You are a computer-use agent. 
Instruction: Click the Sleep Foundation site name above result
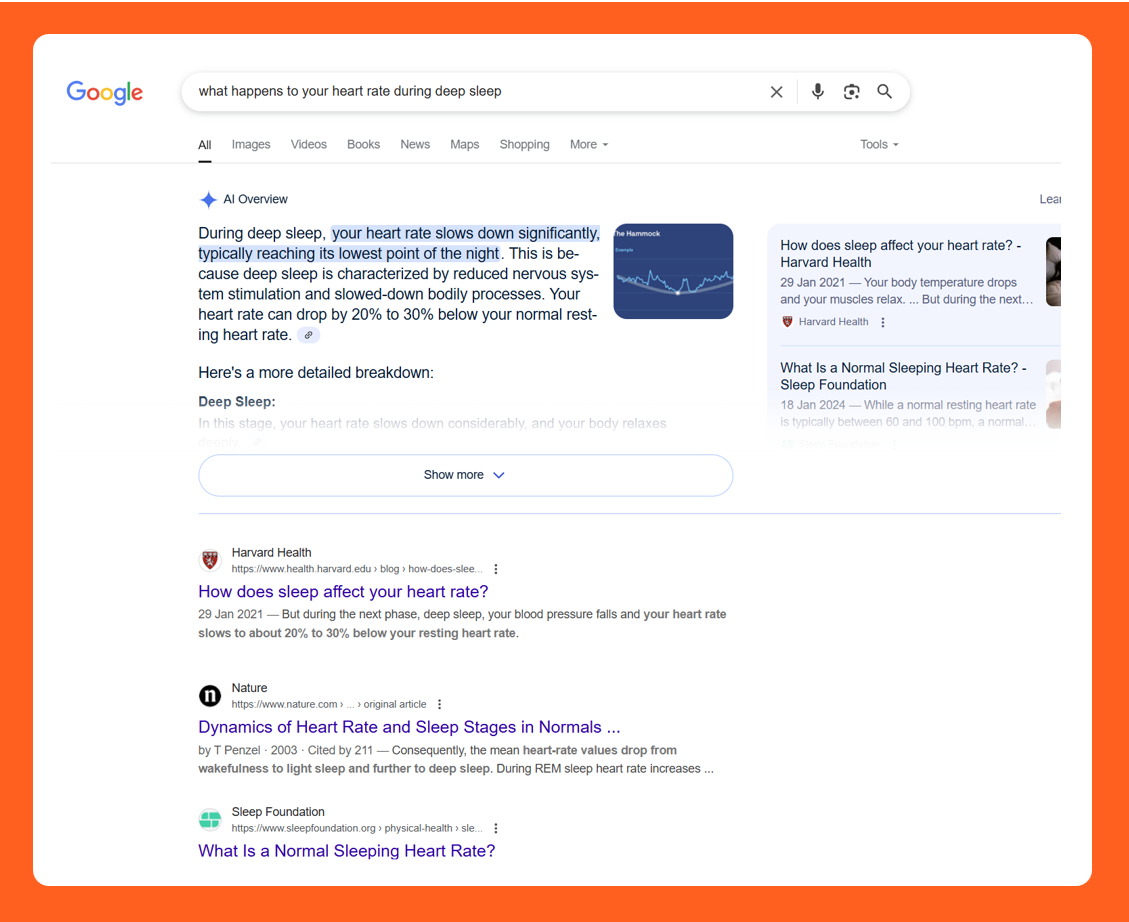pyautogui.click(x=278, y=812)
